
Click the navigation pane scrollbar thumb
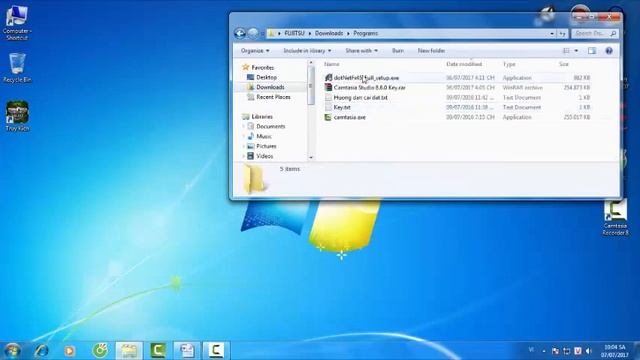(311, 86)
